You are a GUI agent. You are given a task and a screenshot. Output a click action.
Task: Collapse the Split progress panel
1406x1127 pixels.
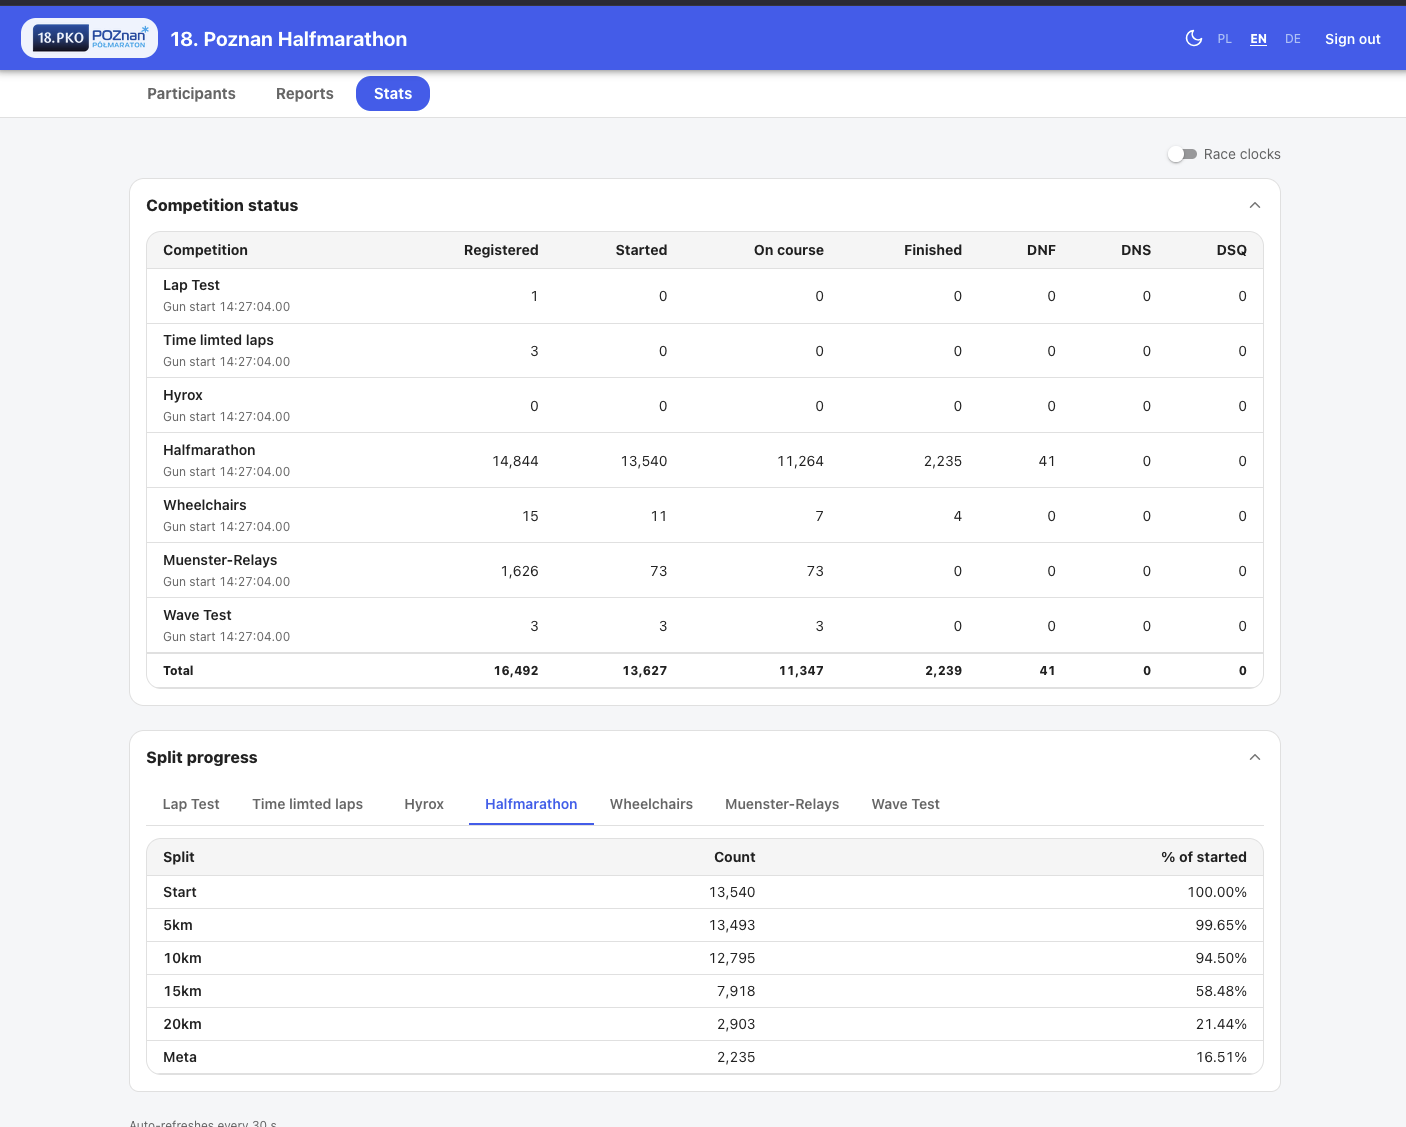[x=1255, y=757]
